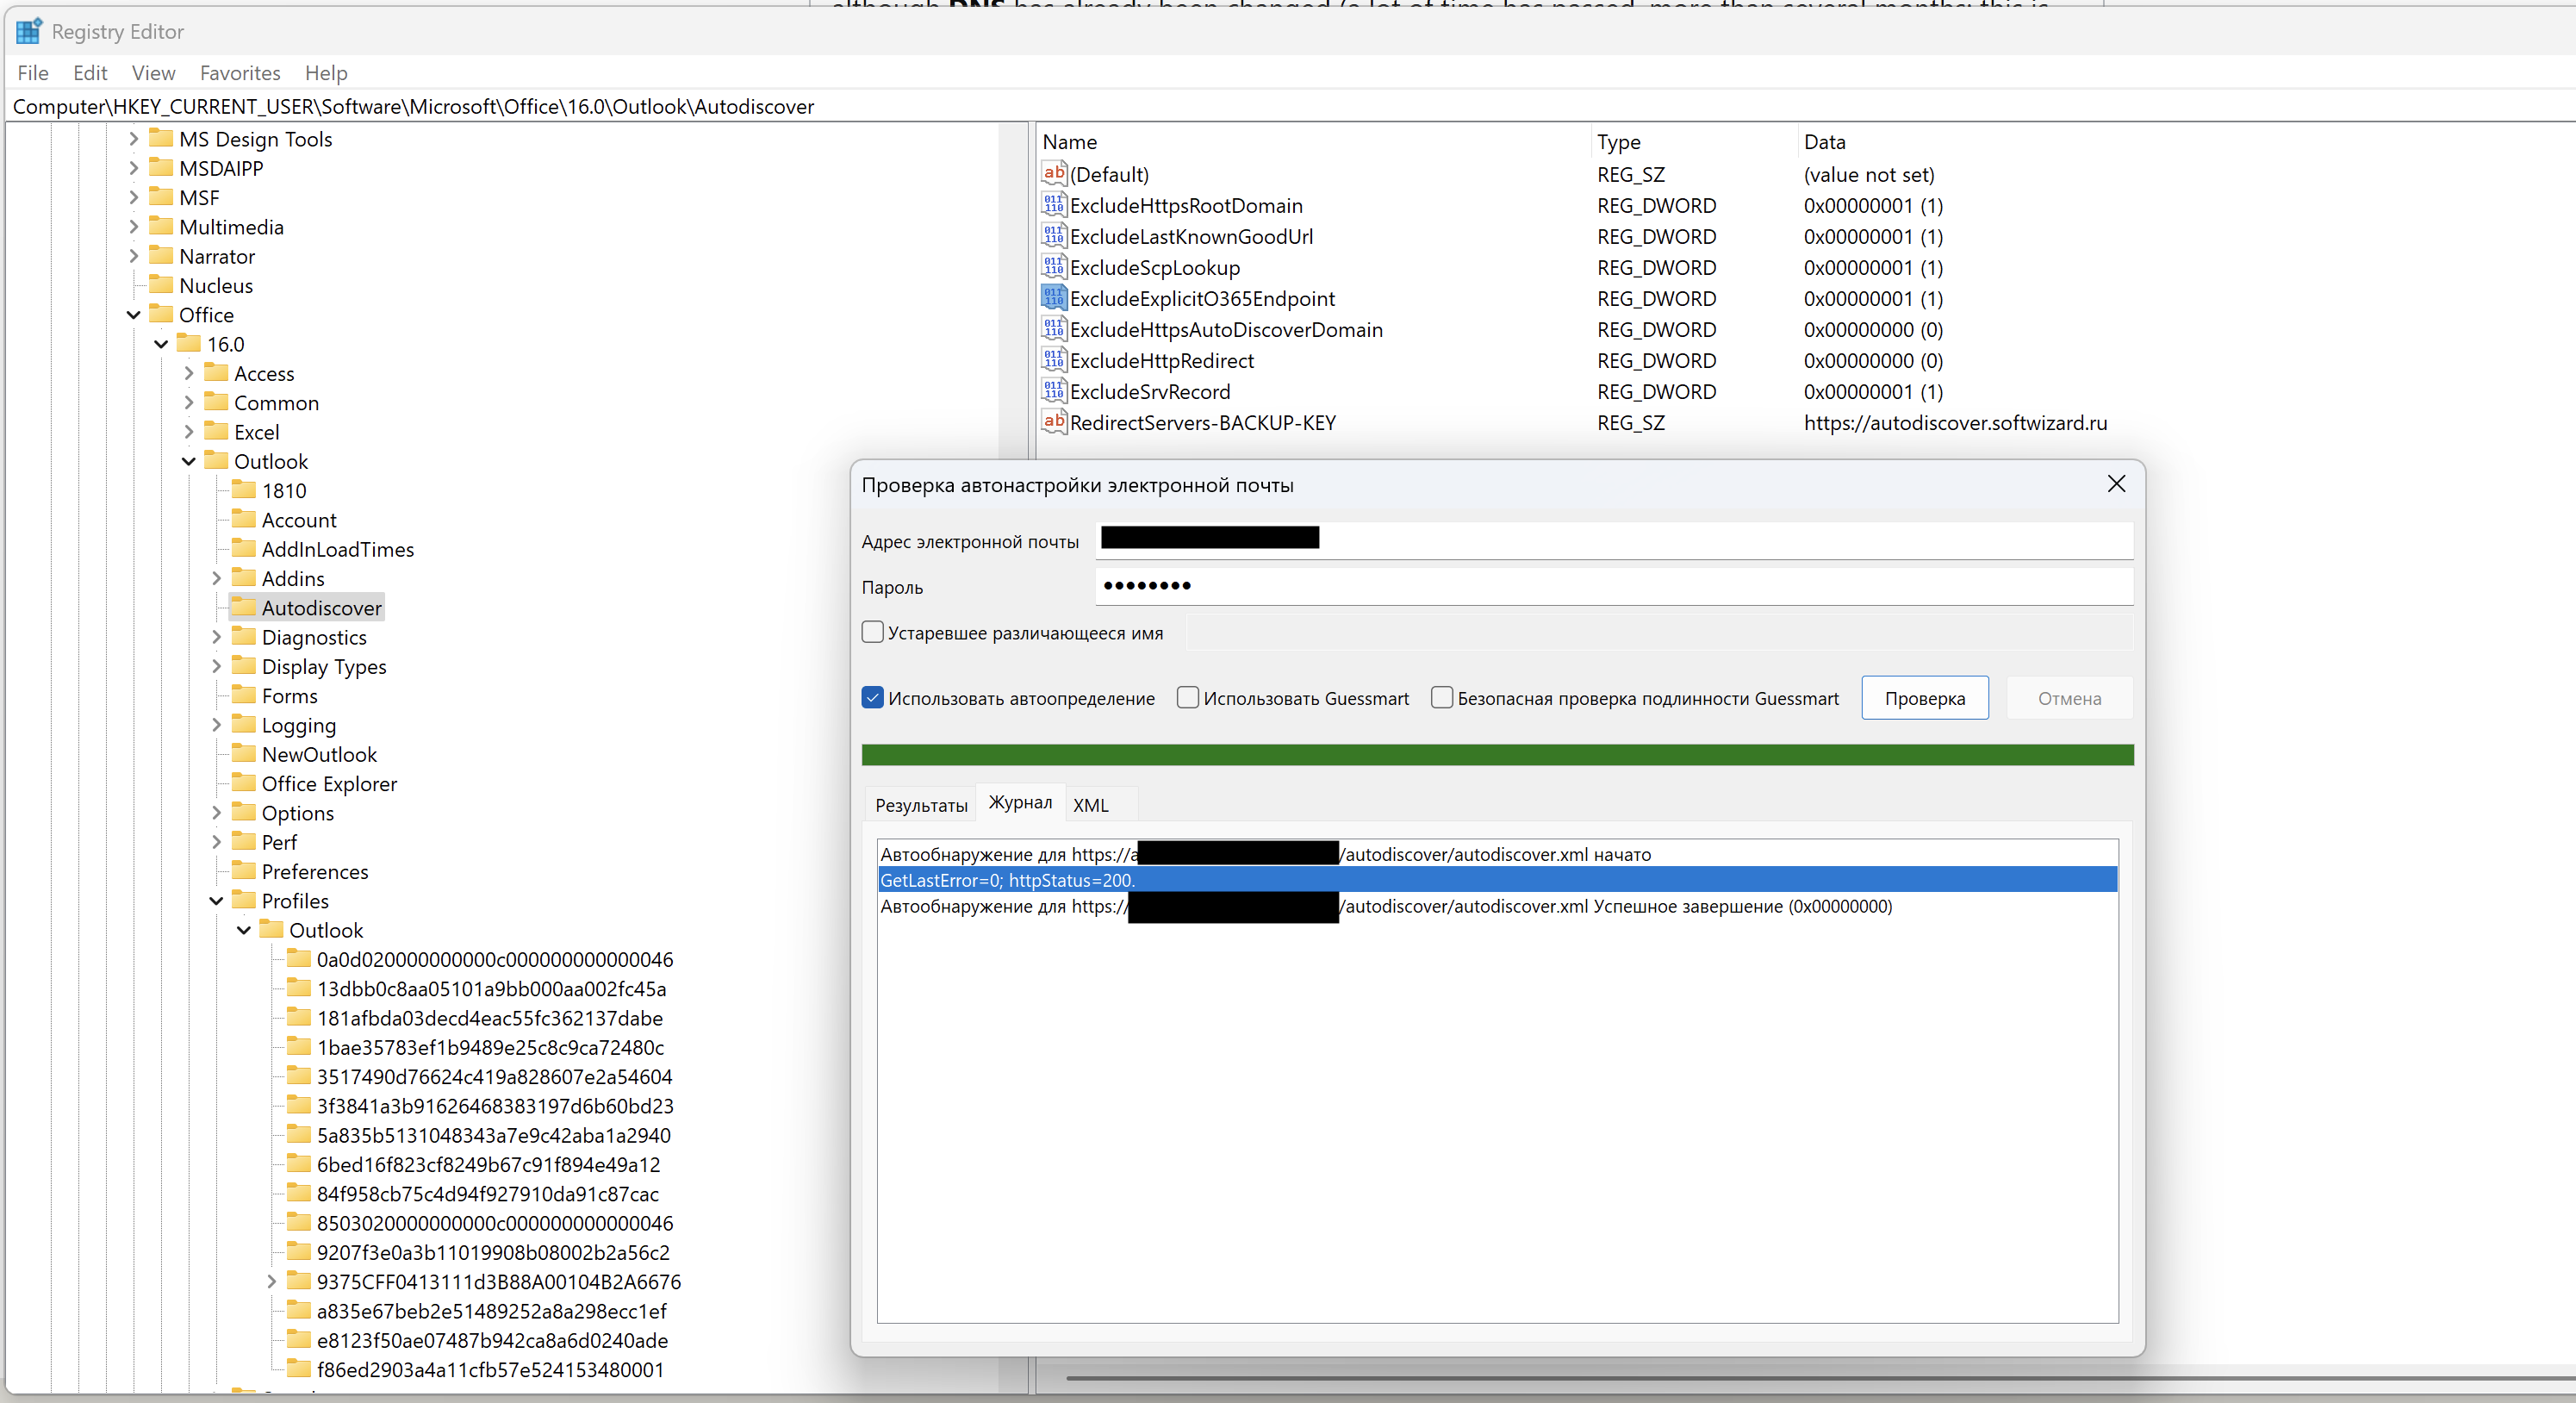The image size is (2576, 1403).
Task: Click the Autodiscover folder icon in tree
Action: pyautogui.click(x=243, y=607)
